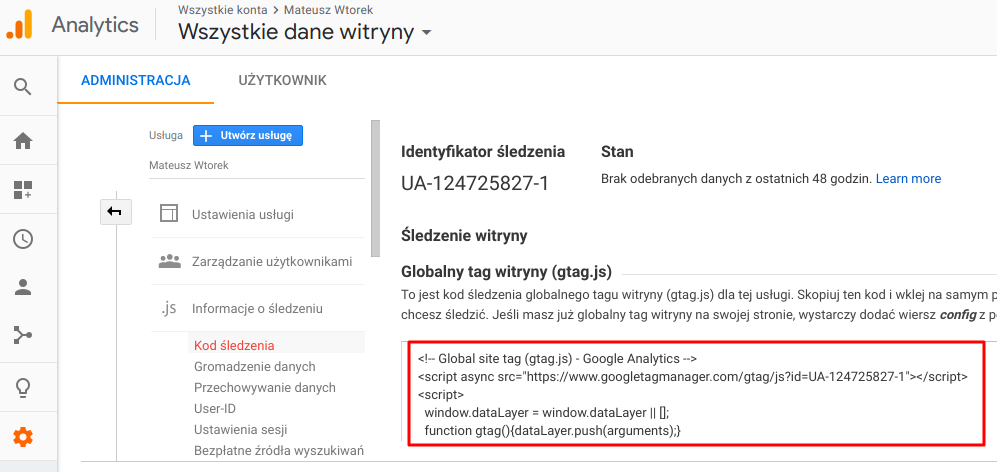This screenshot has height=472, width=997.
Task: Open the Wszystkie dane witryny view dropdown
Action: (305, 31)
